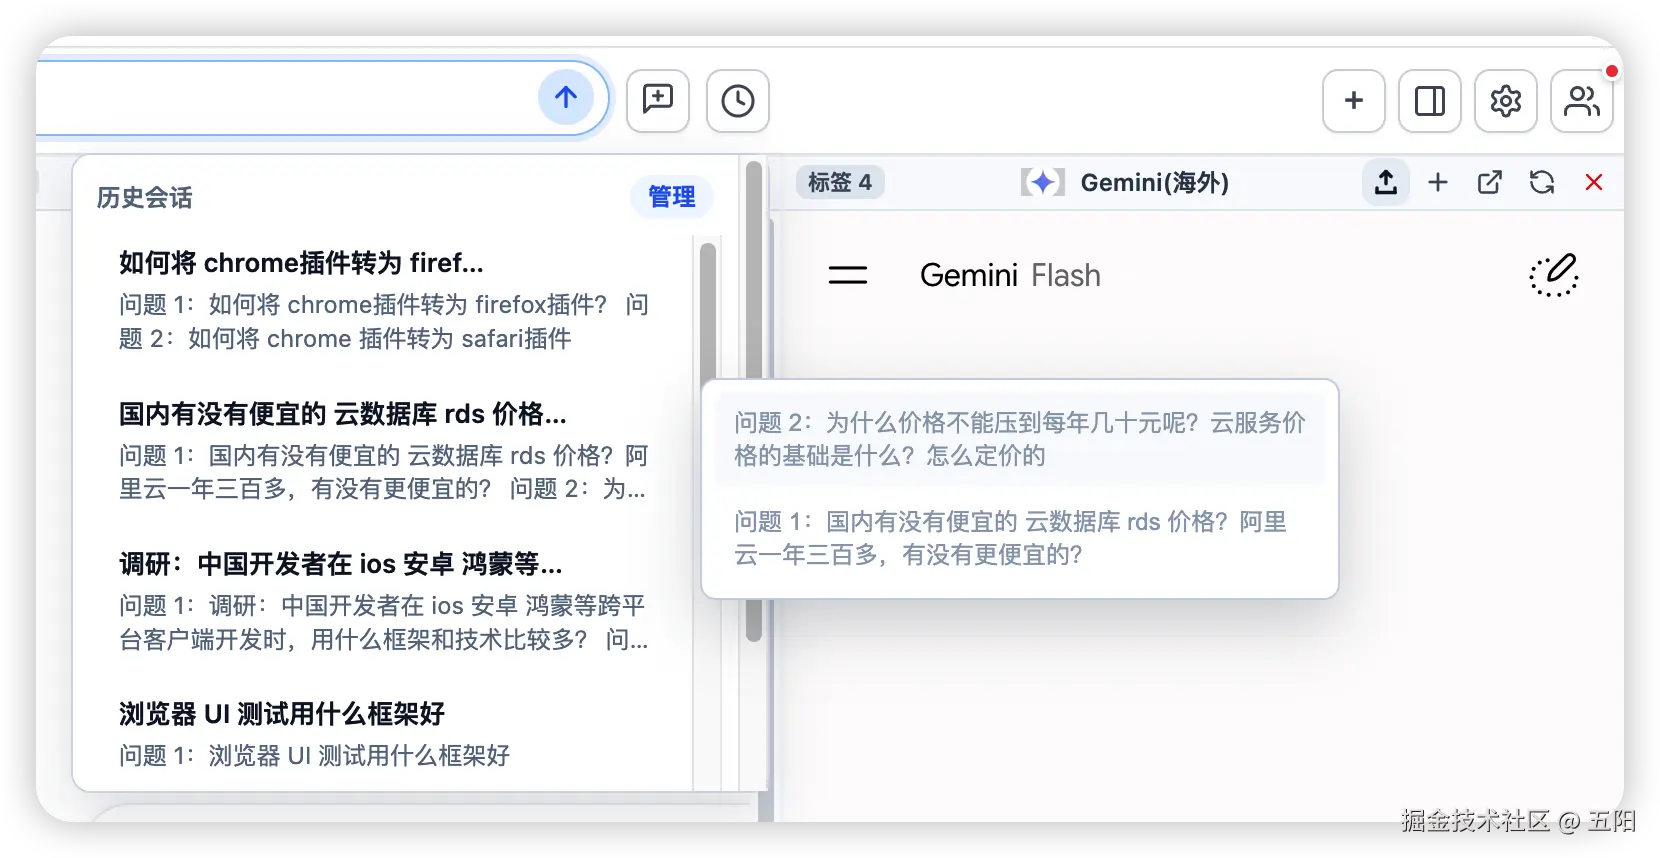Start a new chat with the plus bubble icon
The width and height of the screenshot is (1660, 858).
point(658,101)
